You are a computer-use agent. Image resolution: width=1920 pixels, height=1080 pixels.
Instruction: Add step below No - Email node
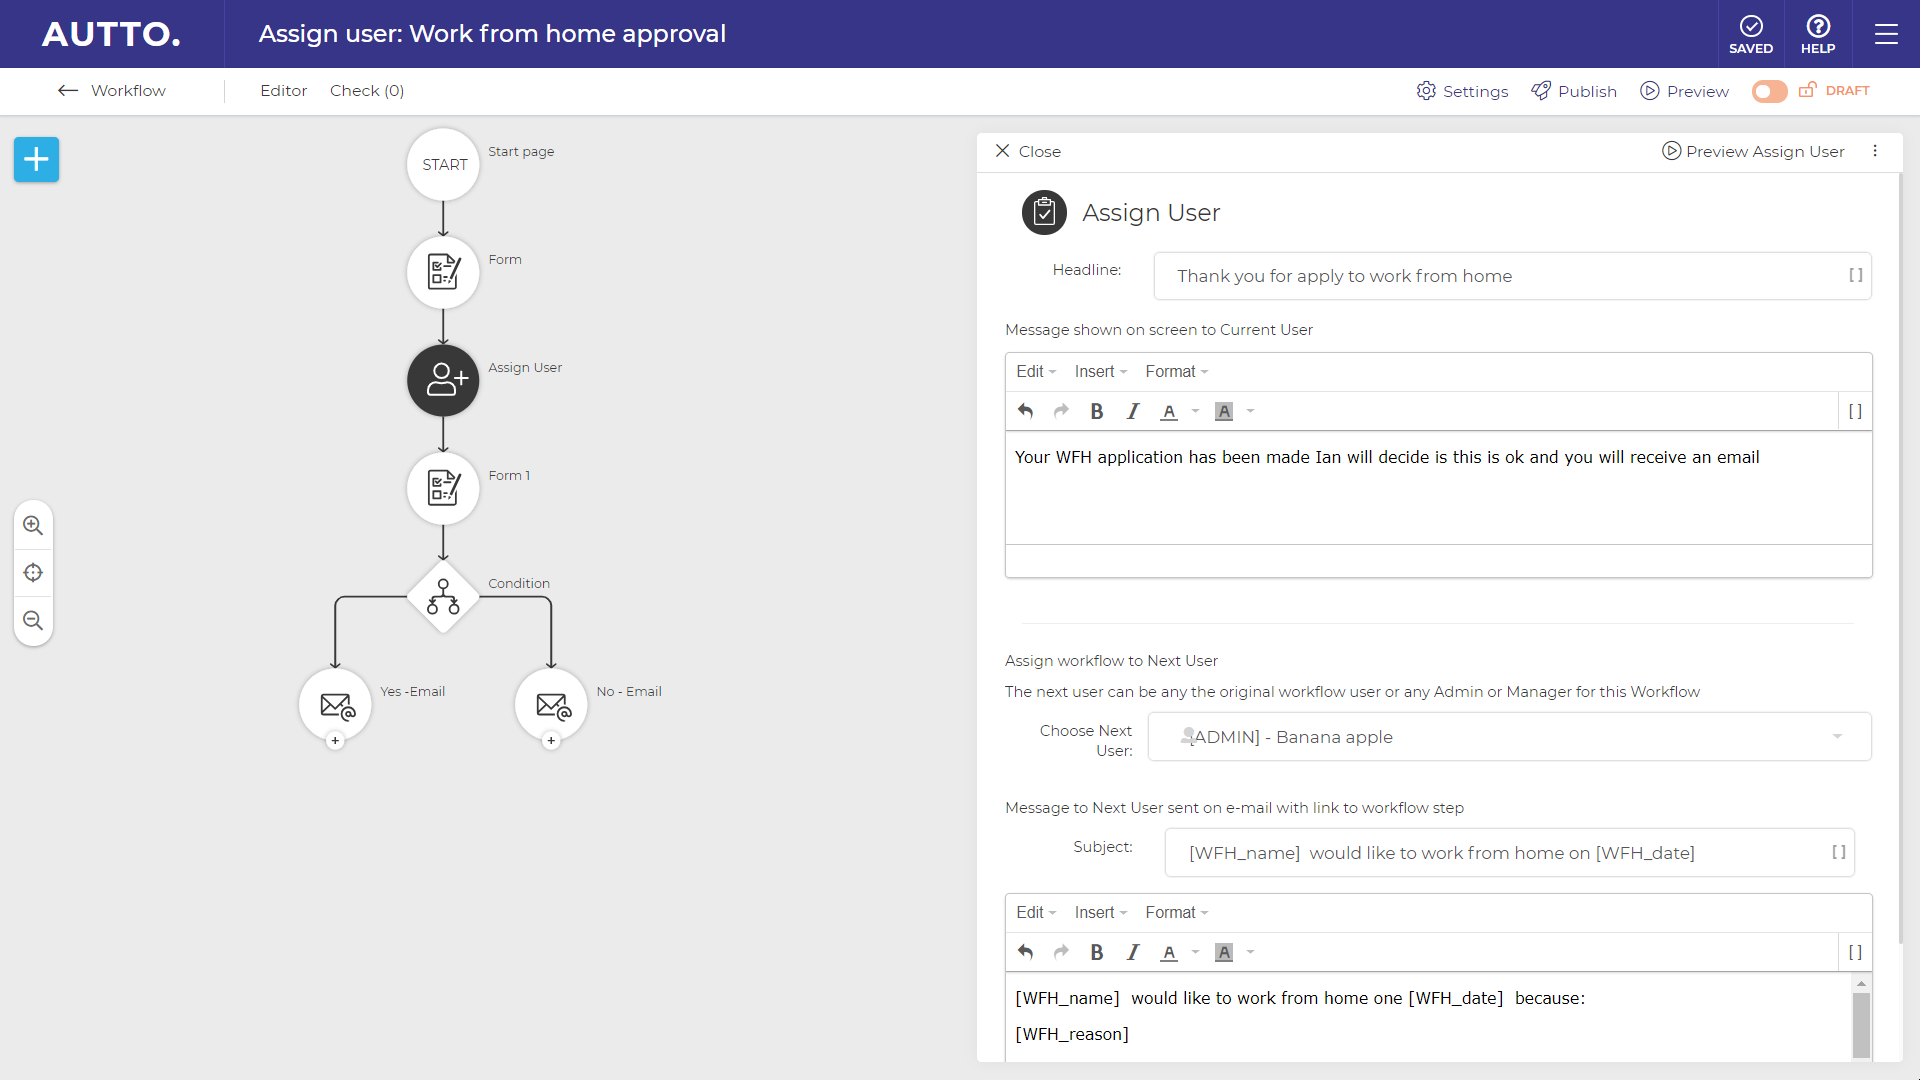(551, 741)
